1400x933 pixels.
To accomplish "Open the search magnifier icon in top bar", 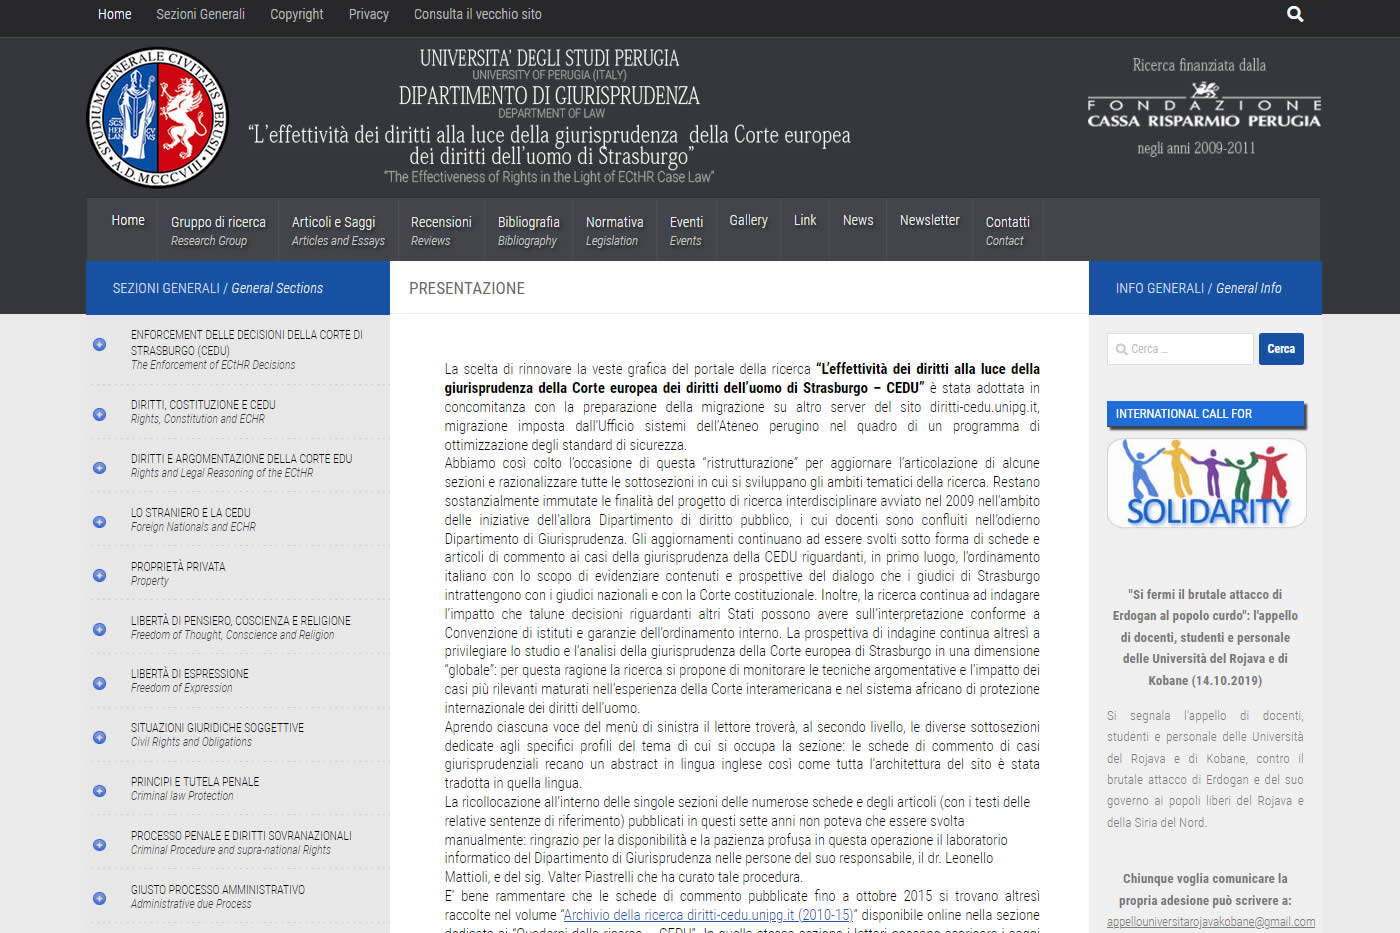I will click(x=1295, y=14).
